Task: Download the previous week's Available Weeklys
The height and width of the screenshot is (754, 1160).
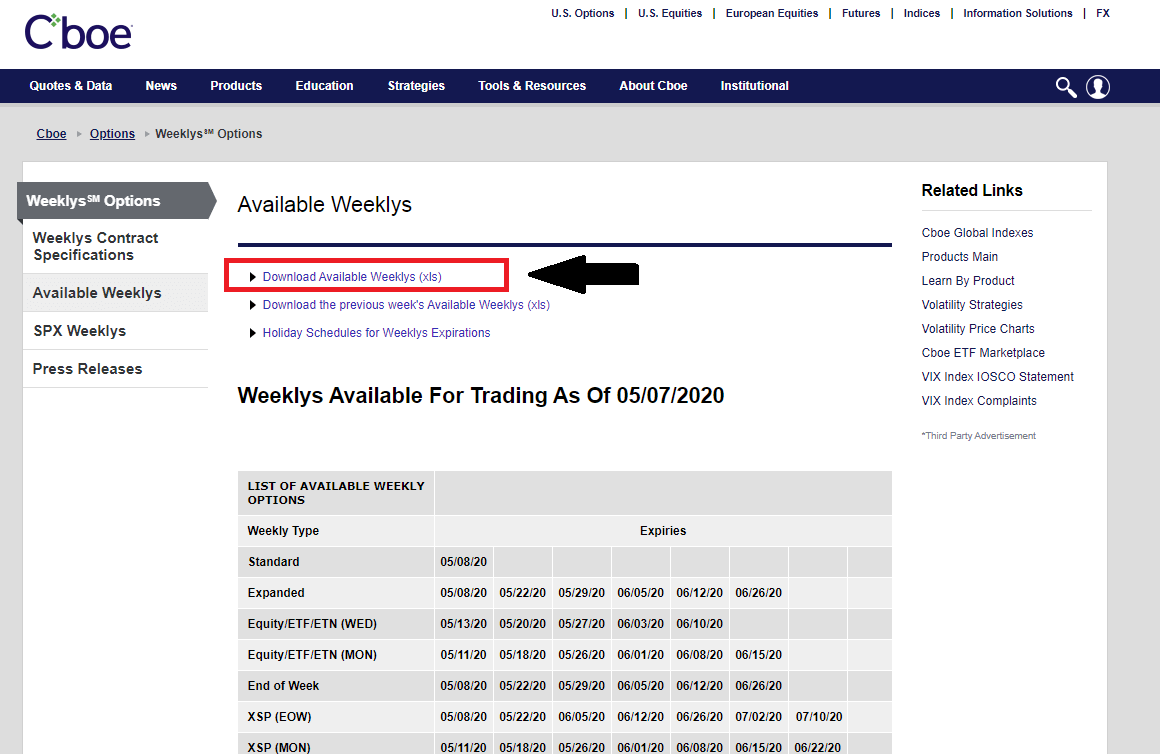Action: tap(406, 305)
